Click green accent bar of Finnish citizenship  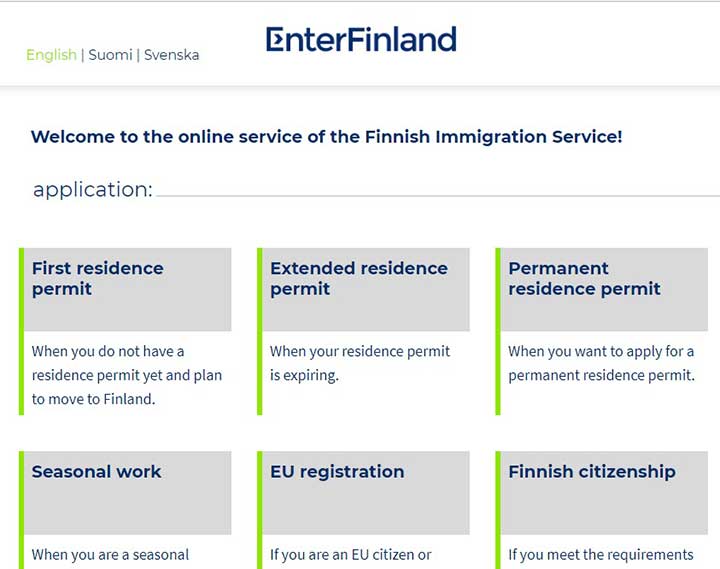(x=498, y=510)
